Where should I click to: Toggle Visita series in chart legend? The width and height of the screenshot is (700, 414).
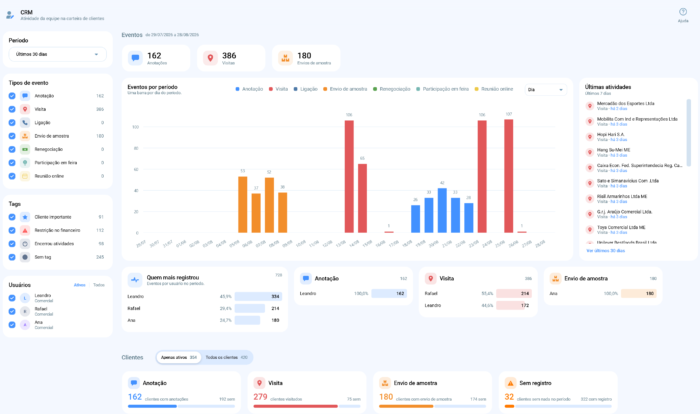[278, 89]
